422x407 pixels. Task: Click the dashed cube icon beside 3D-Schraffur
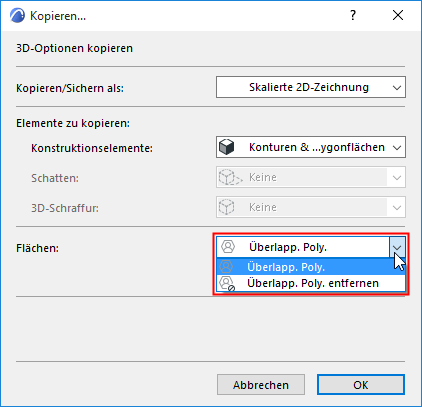click(227, 207)
